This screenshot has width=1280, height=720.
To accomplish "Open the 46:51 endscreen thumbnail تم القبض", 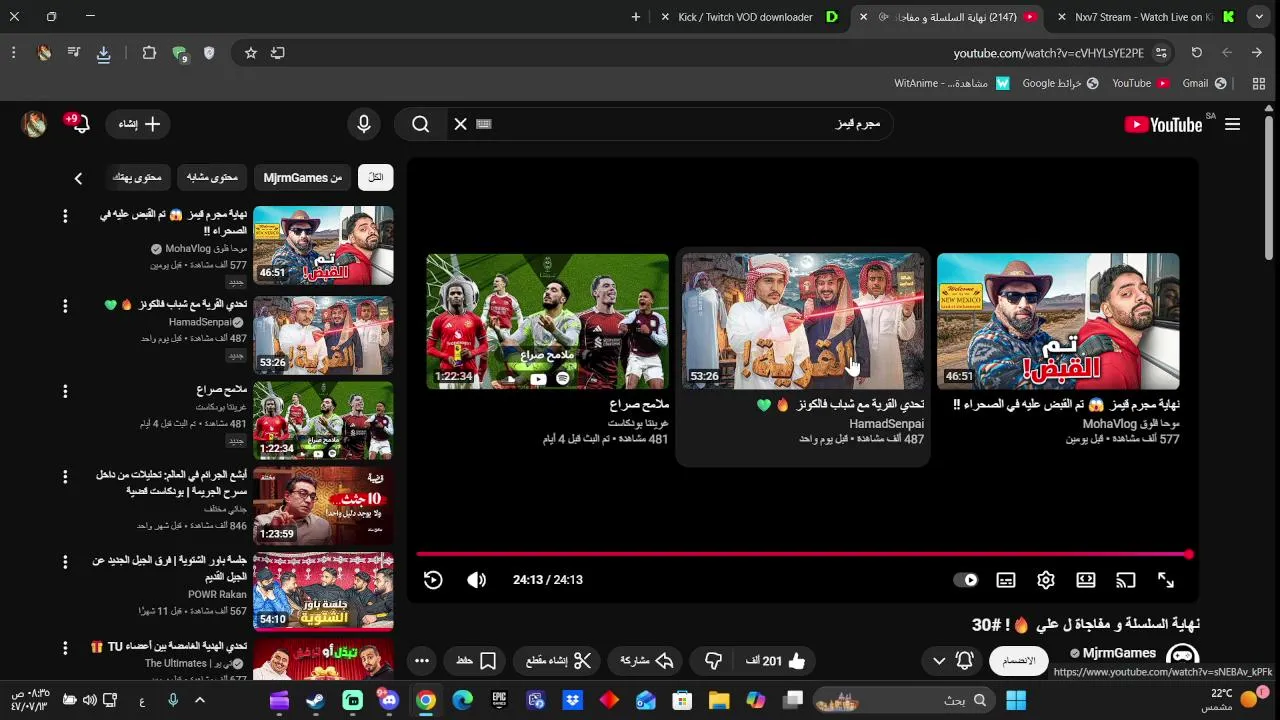I will (x=1058, y=321).
